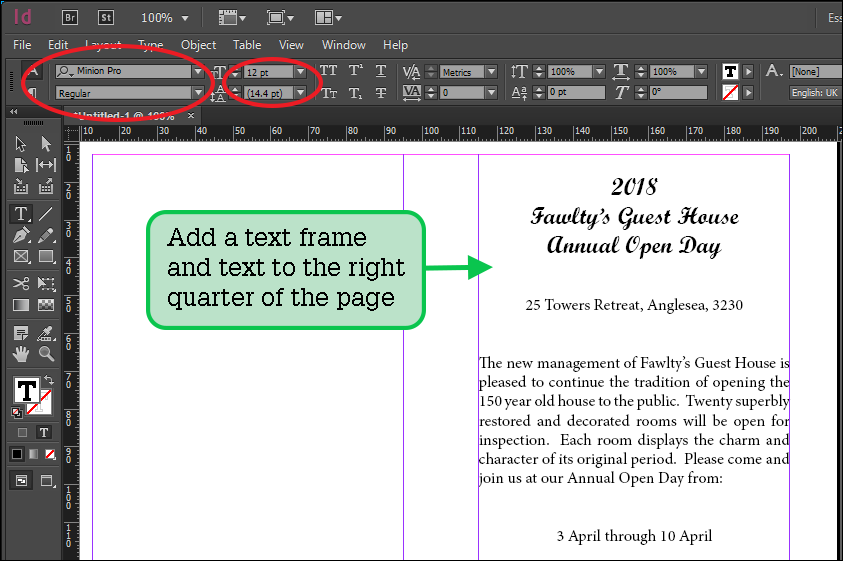843x561 pixels.
Task: Click the skew angle 0° field
Action: tap(678, 93)
